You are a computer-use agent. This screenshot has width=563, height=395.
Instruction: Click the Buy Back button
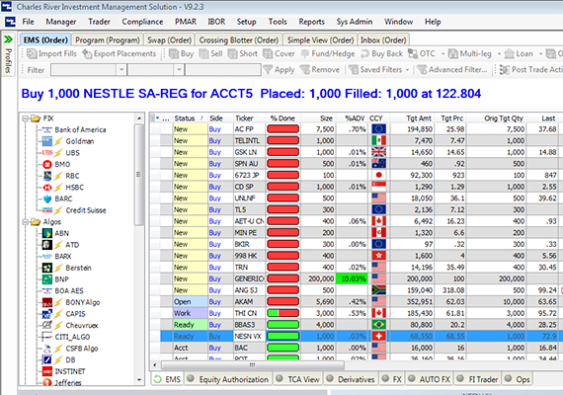382,54
